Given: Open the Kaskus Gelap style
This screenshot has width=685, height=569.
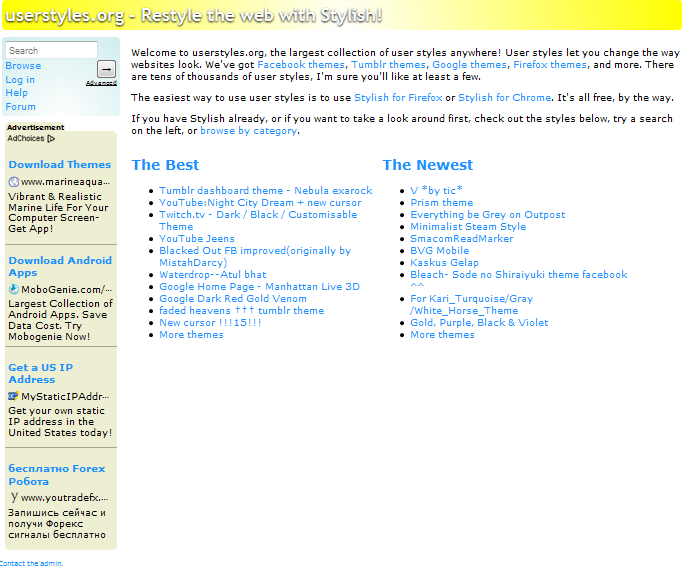Looking at the screenshot, I should 444,263.
